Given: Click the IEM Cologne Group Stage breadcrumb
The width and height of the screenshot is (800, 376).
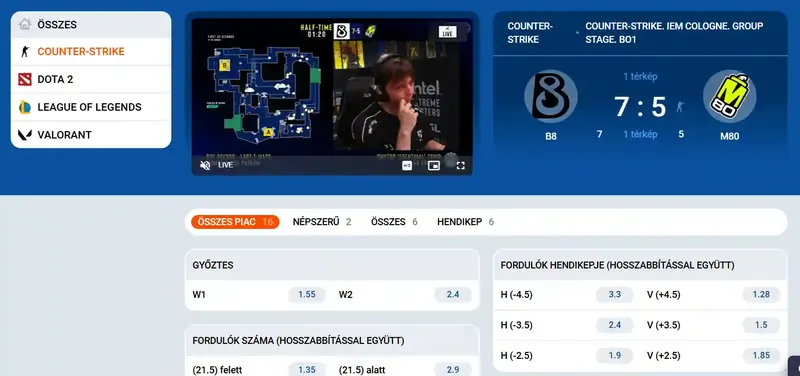Looking at the screenshot, I should 674,33.
